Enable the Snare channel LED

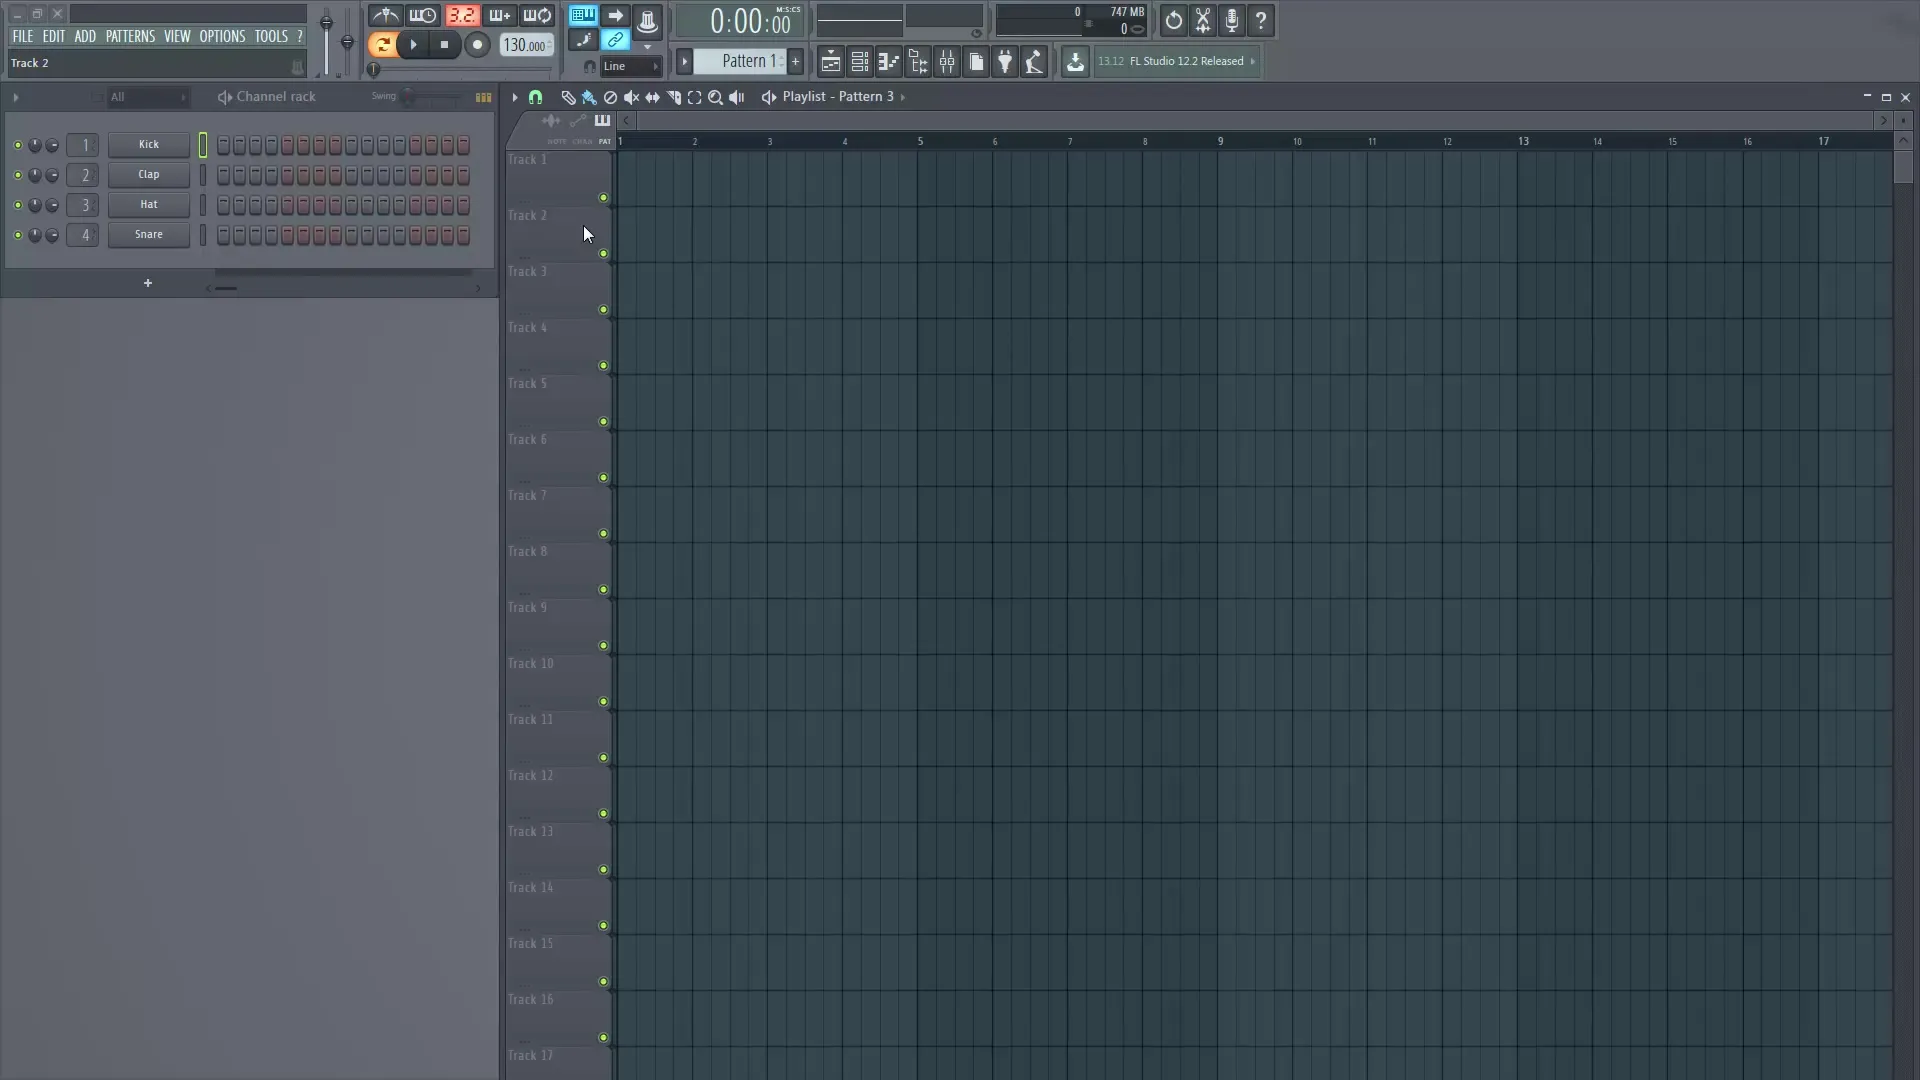point(17,235)
